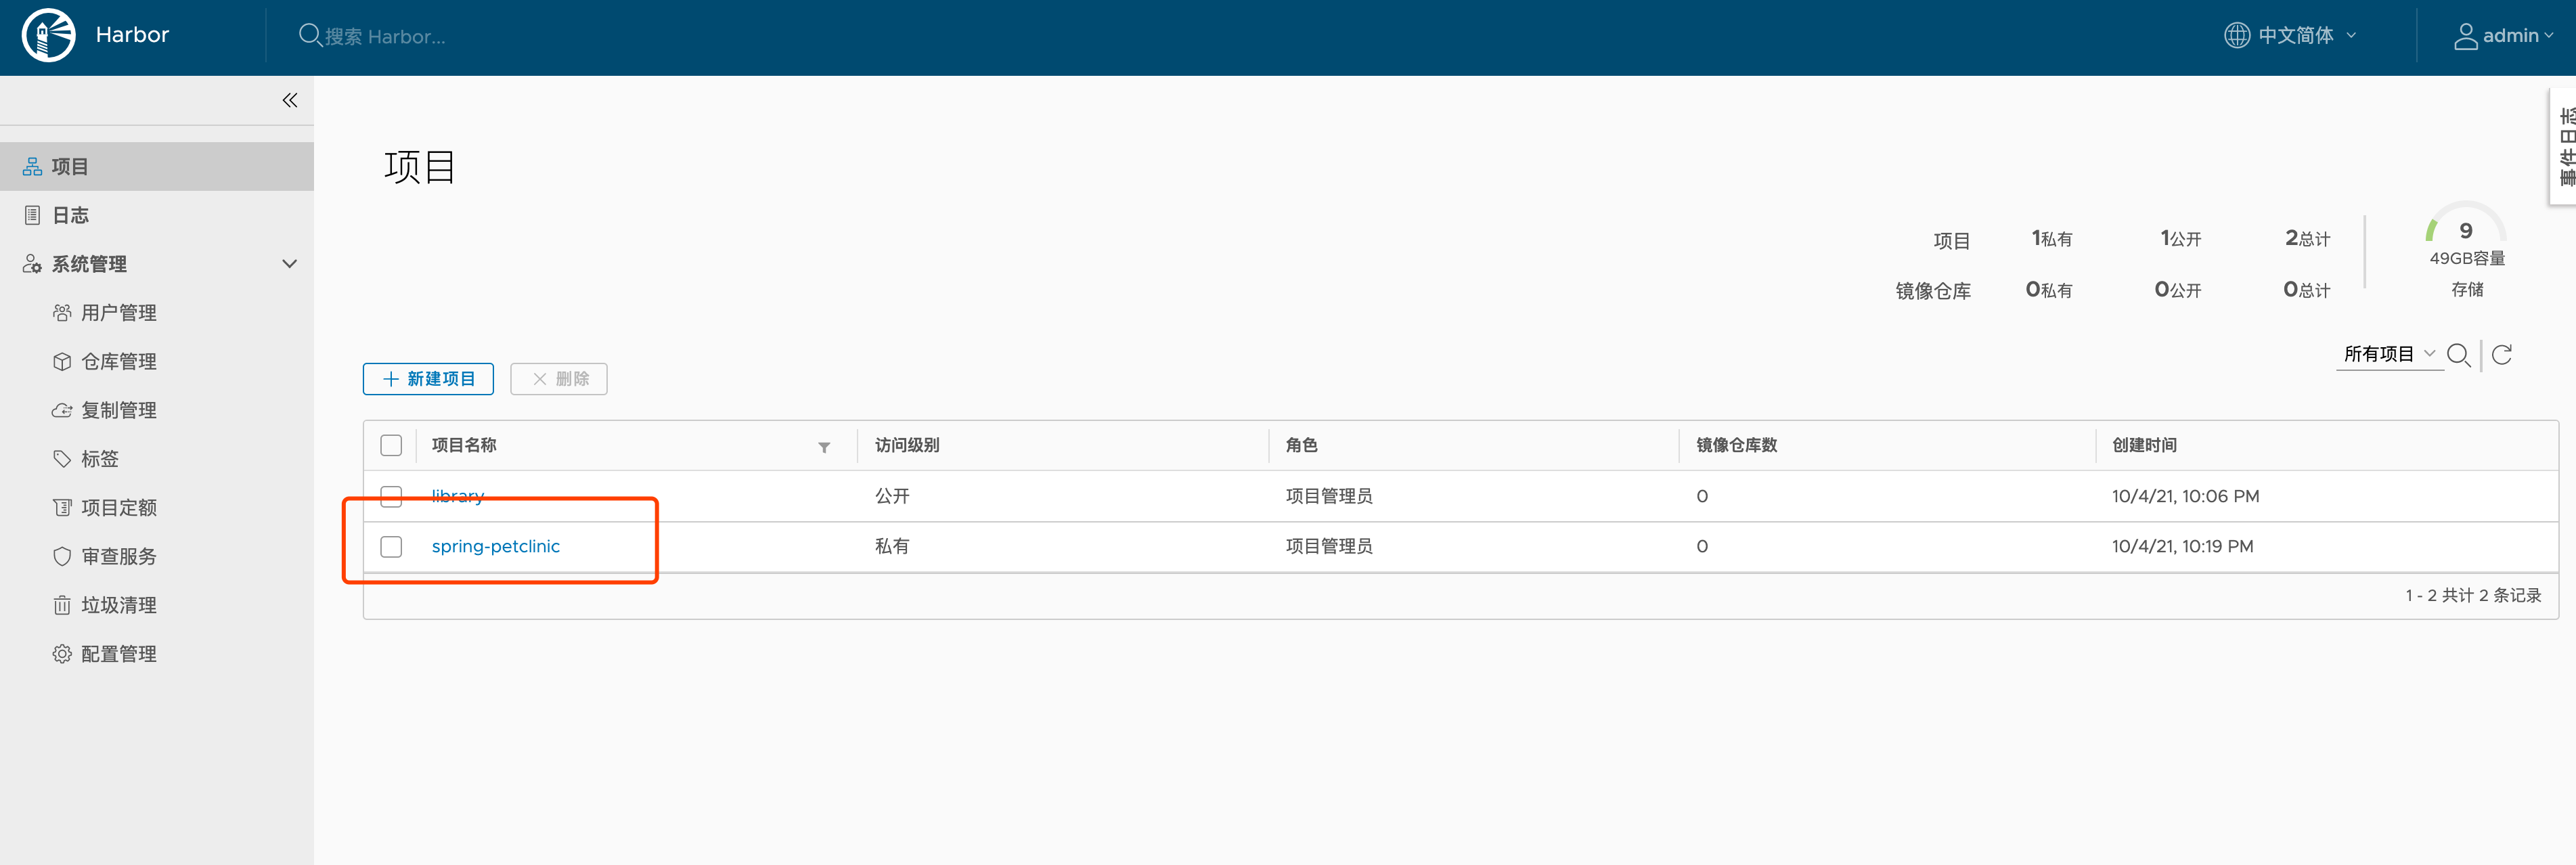The width and height of the screenshot is (2576, 865).
Task: Click the filter icon in project name column
Action: pyautogui.click(x=824, y=447)
